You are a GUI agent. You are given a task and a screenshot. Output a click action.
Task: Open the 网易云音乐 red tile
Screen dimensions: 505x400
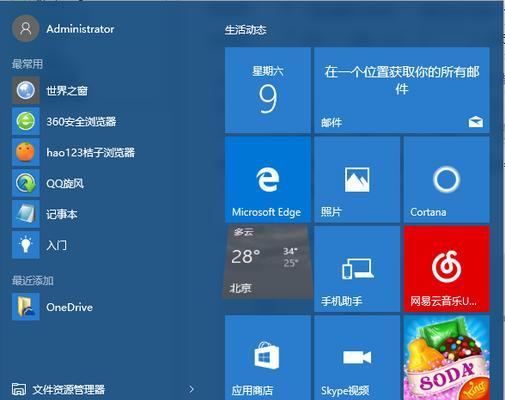tap(447, 269)
